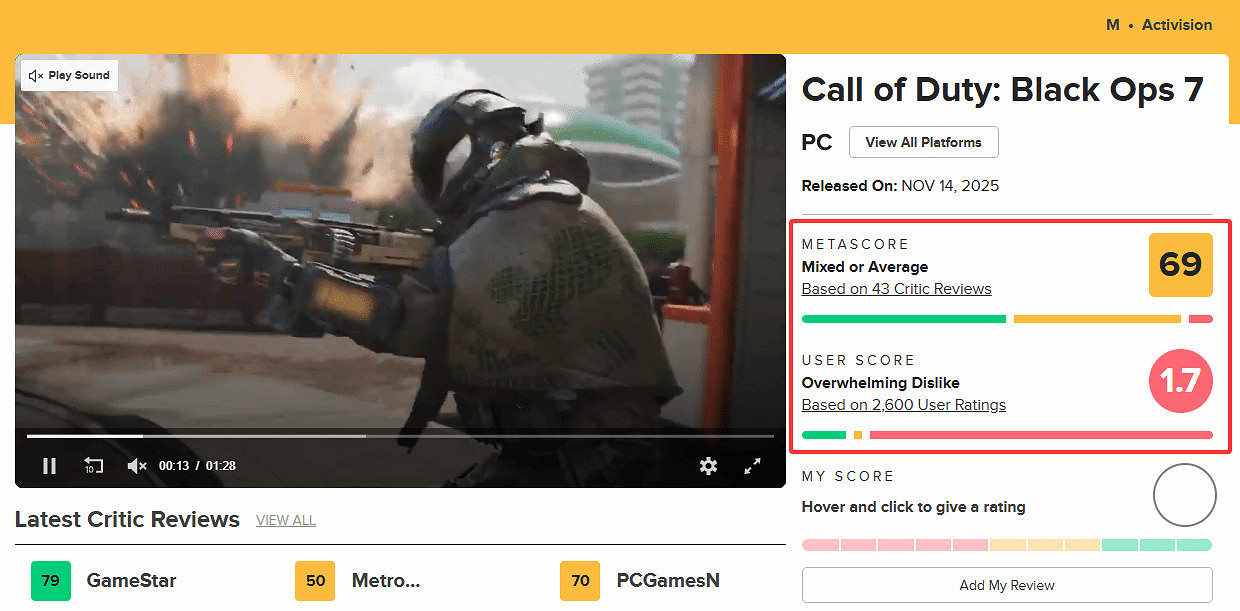Viewport: 1240px width, 611px height.
Task: Select PCGamesN's 70 score badge
Action: coord(580,581)
